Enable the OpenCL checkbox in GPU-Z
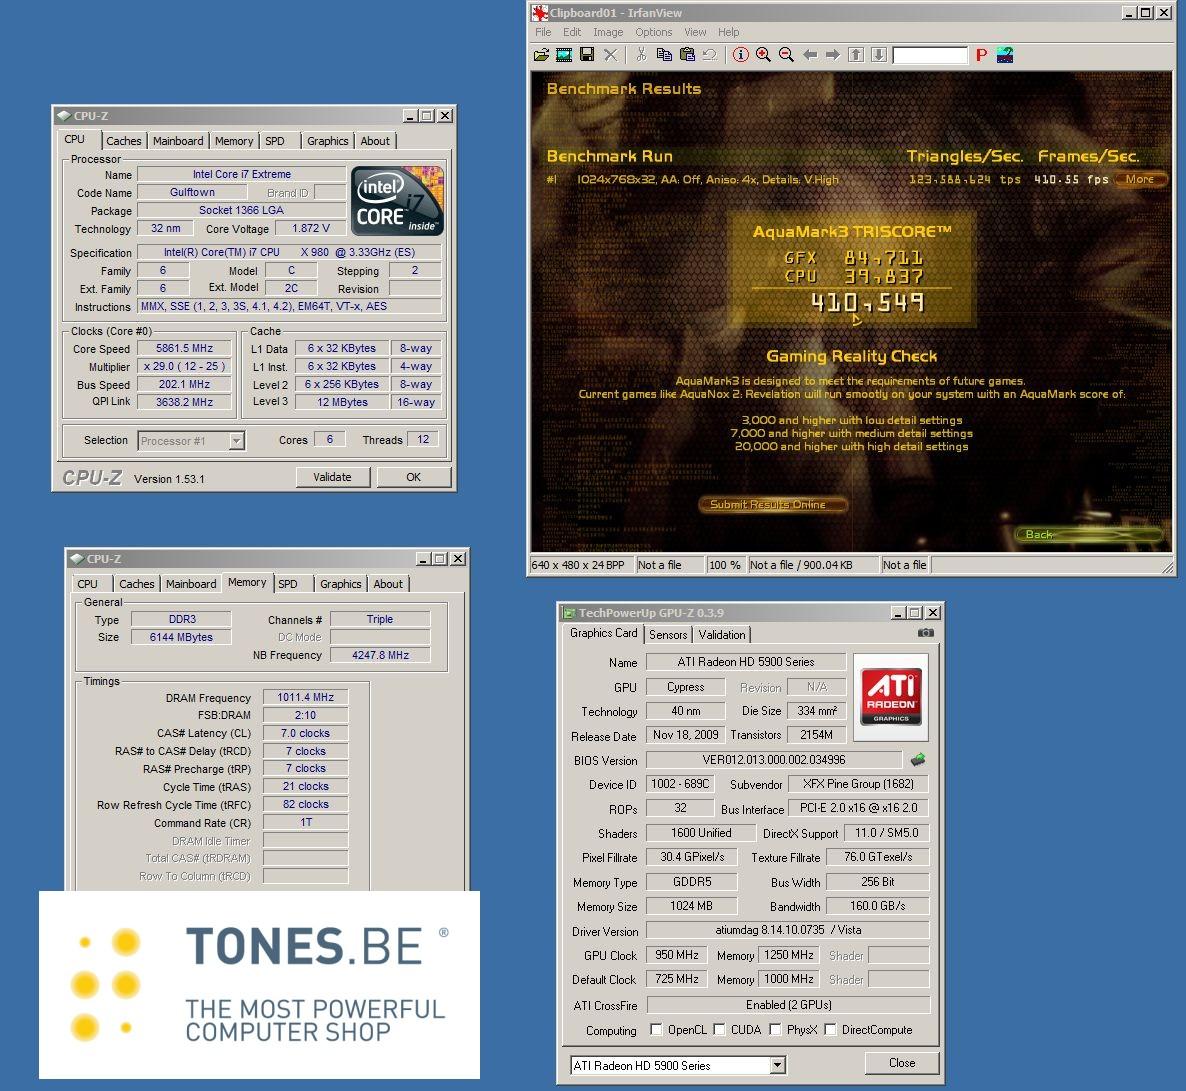The image size is (1186, 1091). click(656, 1030)
